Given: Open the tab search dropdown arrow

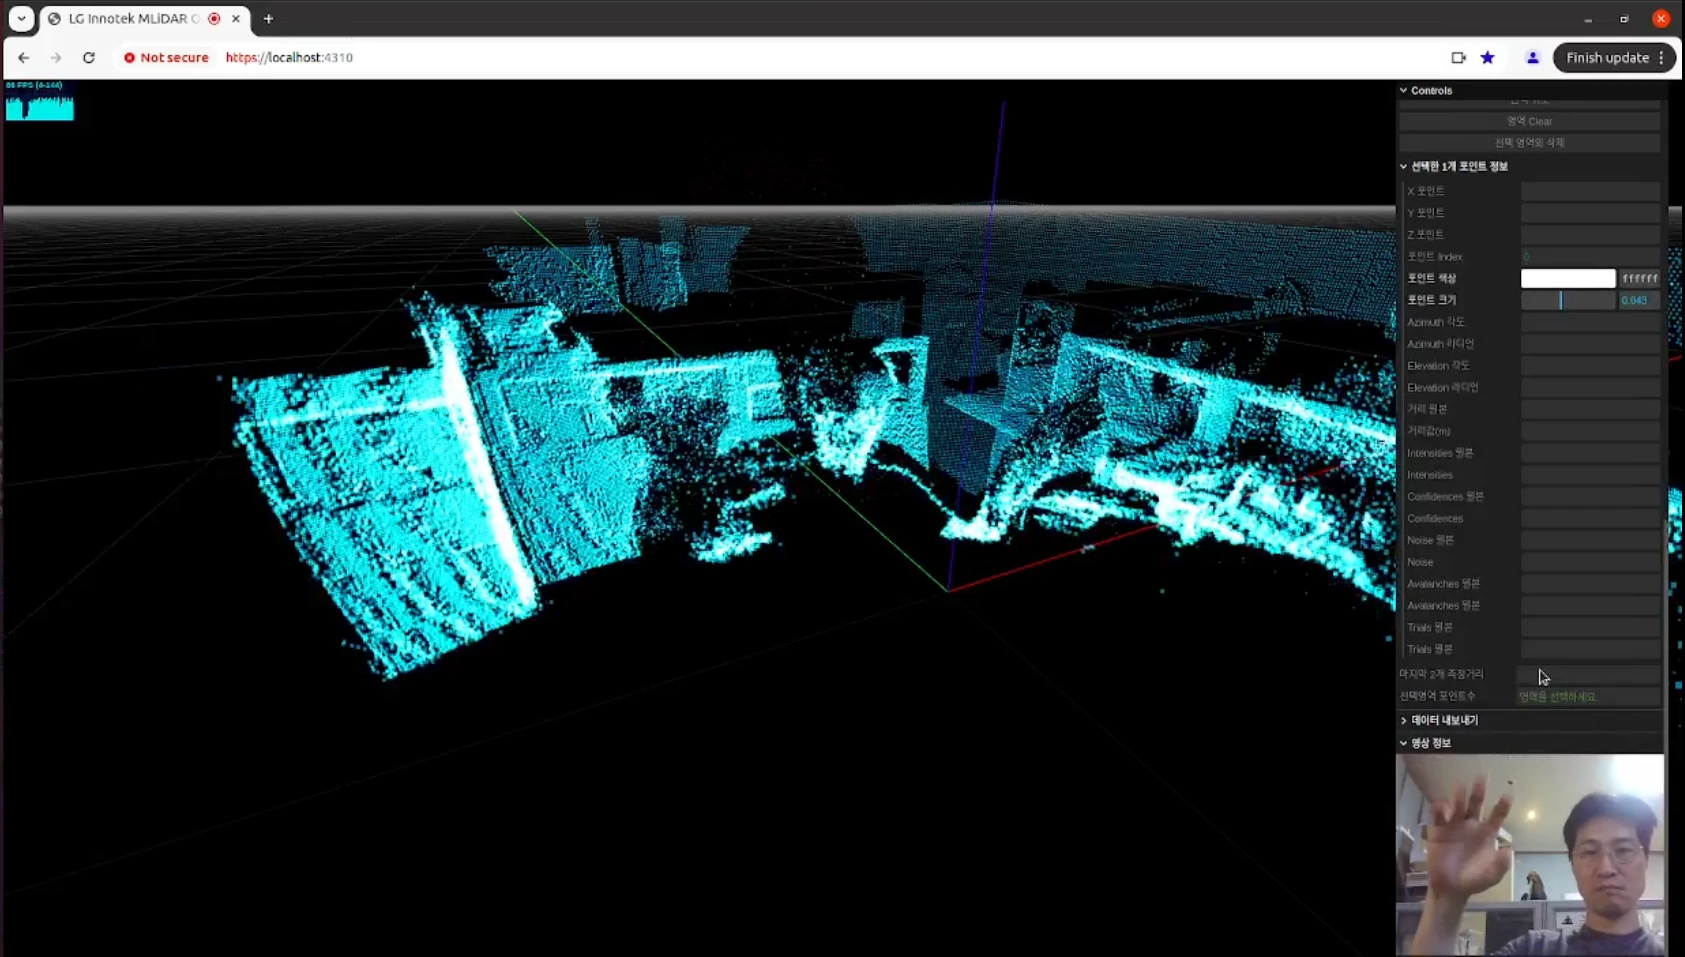Looking at the screenshot, I should pyautogui.click(x=21, y=18).
